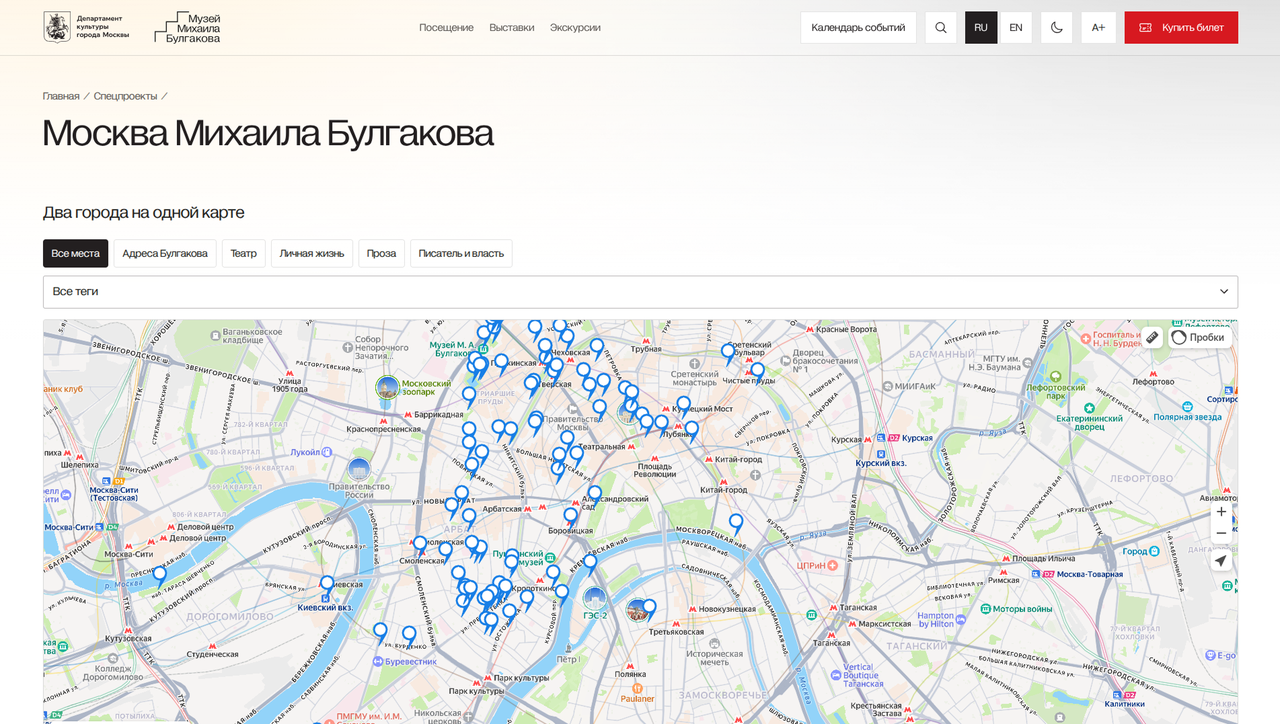Increase font size with A+ button

[x=1098, y=28]
